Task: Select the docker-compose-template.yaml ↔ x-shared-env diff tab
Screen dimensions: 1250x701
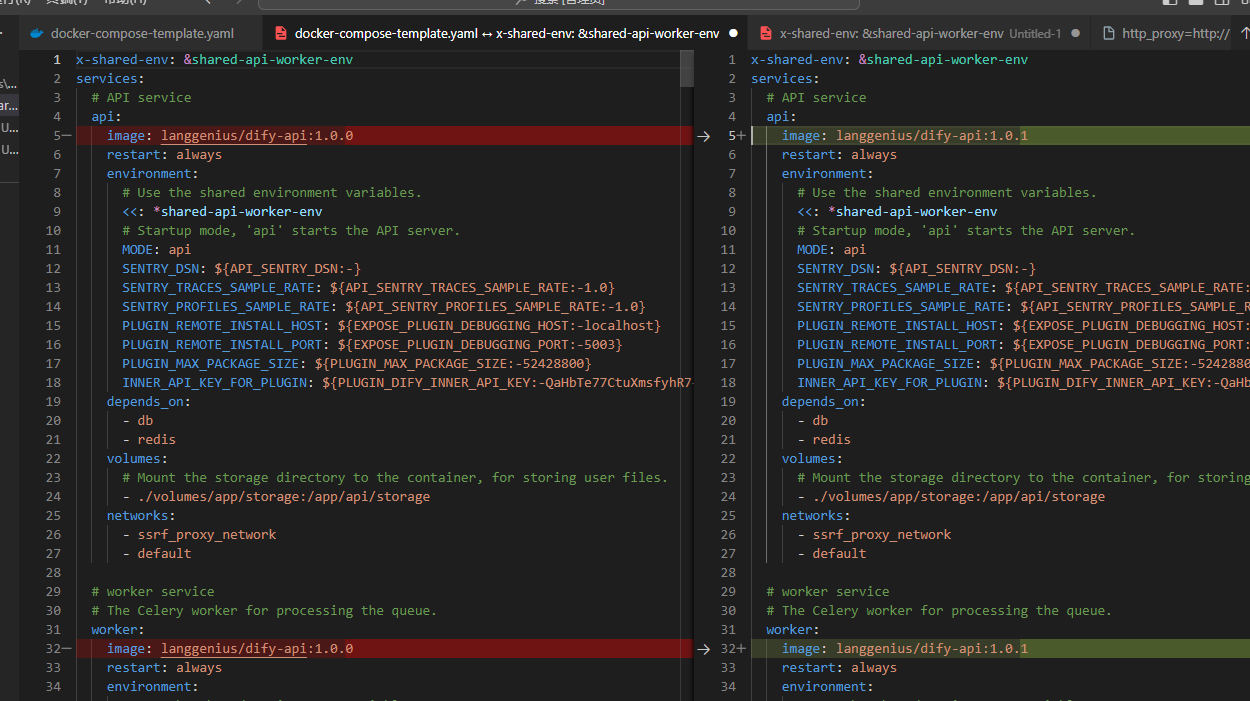Action: pyautogui.click(x=506, y=33)
